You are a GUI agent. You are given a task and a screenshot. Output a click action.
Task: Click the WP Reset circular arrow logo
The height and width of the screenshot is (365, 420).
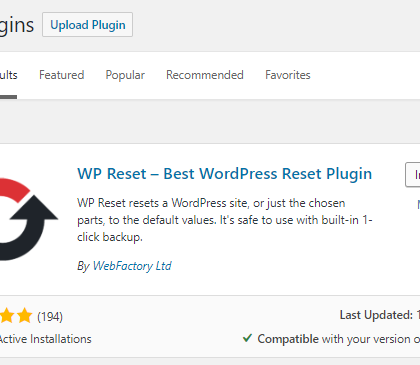29,219
